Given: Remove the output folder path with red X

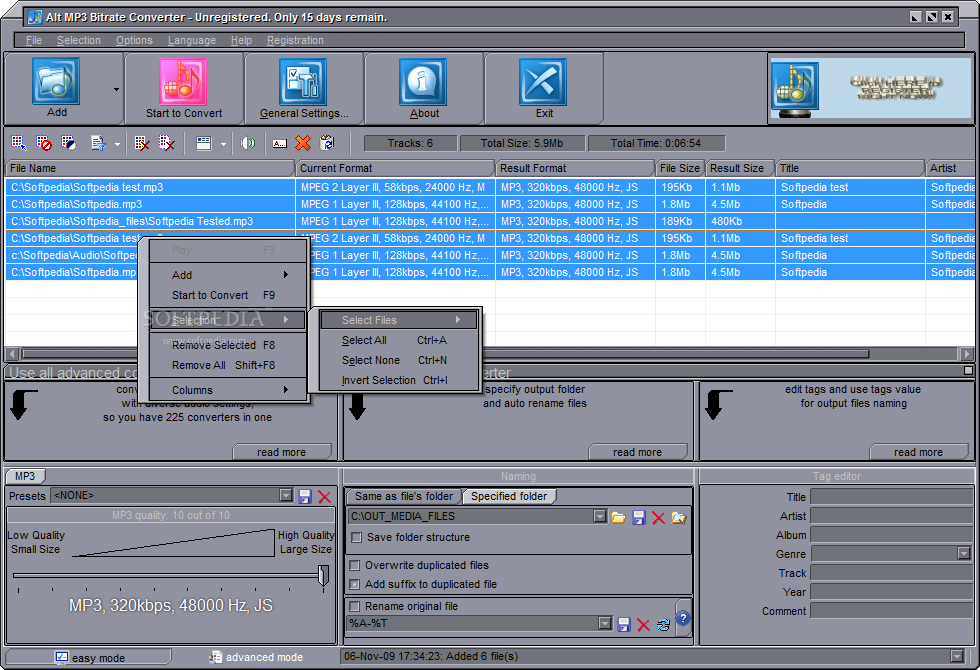Looking at the screenshot, I should click(658, 517).
